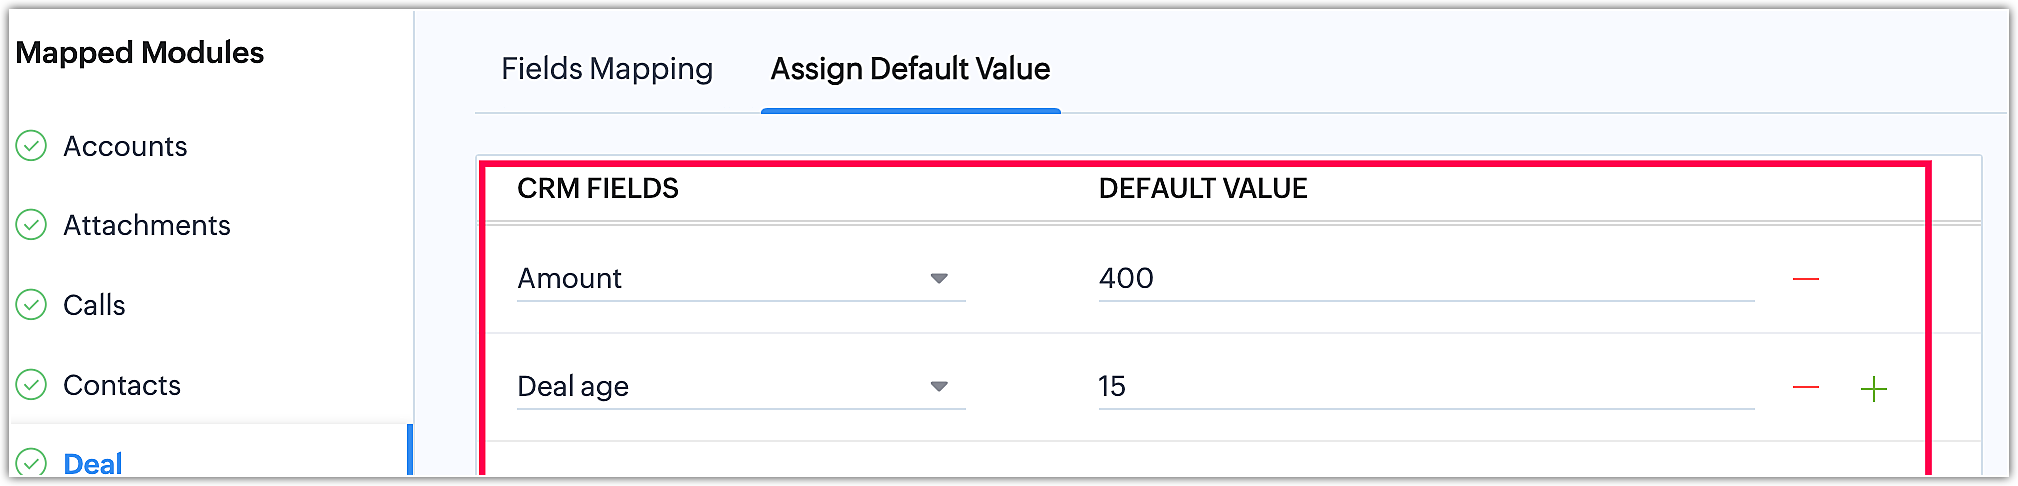
Task: Click the green check icon beside Calls
Action: coord(32,305)
